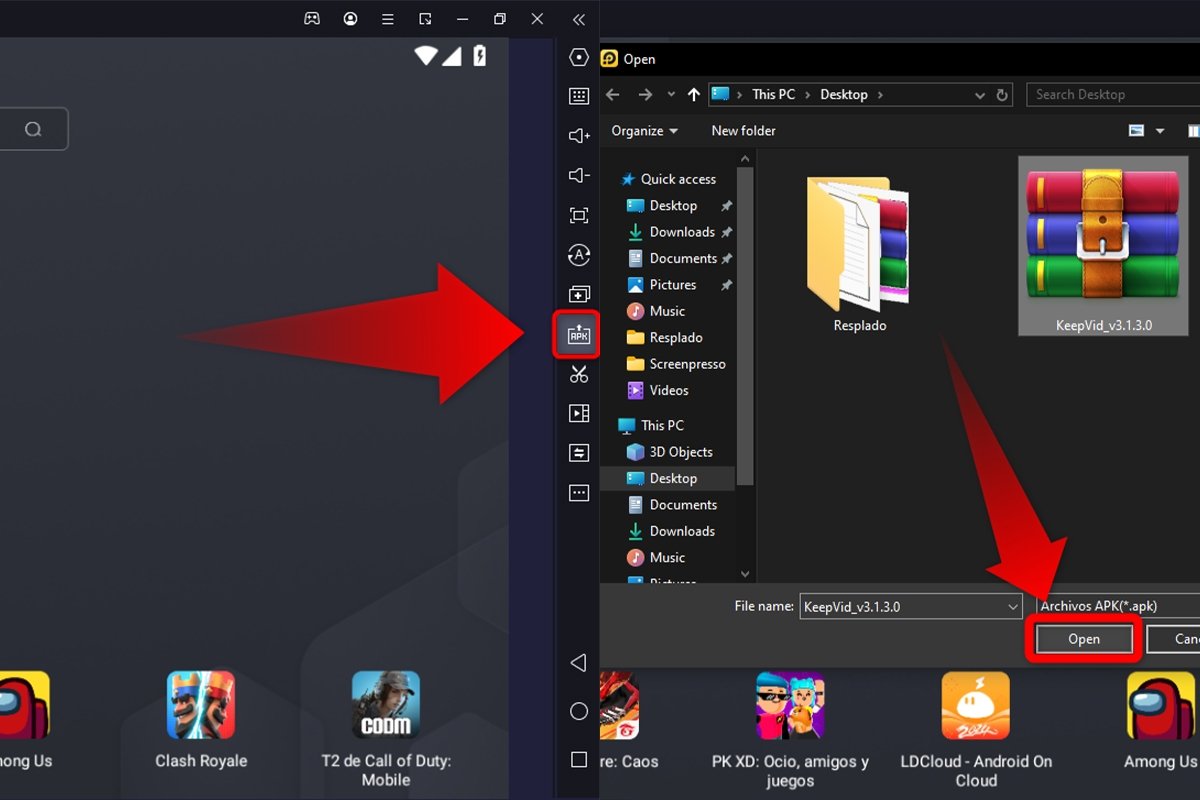Screen dimensions: 1200x800
Task: Click the search magnifier in LDPlayer home
Action: tap(33, 129)
